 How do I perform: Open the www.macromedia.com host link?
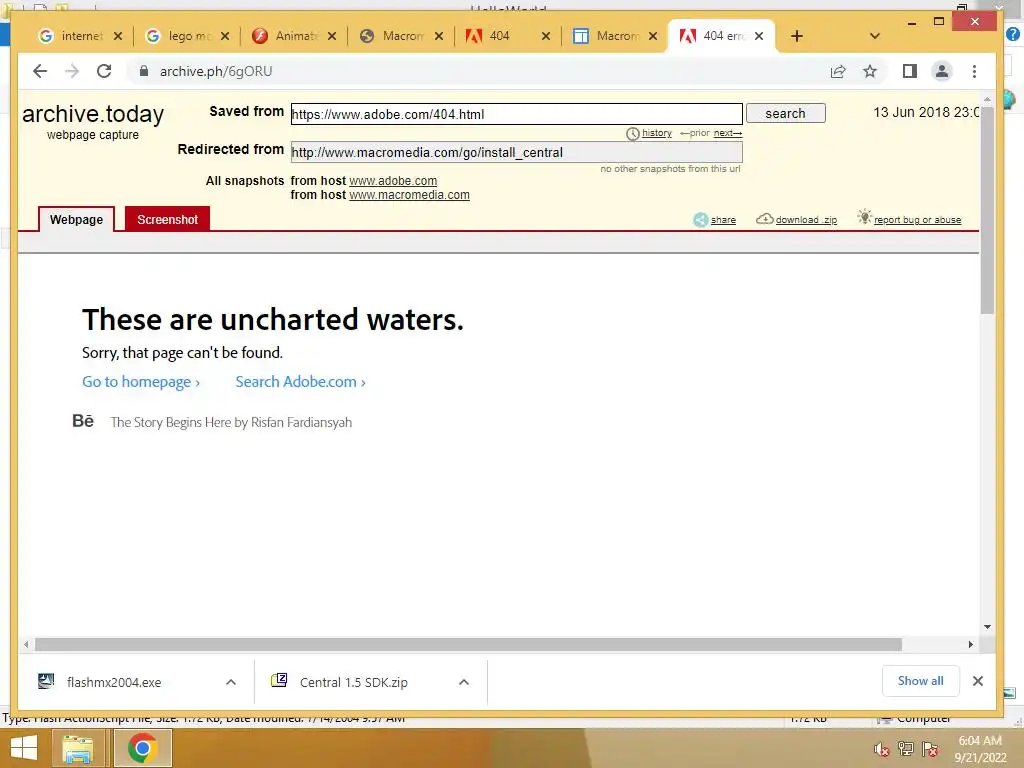click(409, 195)
